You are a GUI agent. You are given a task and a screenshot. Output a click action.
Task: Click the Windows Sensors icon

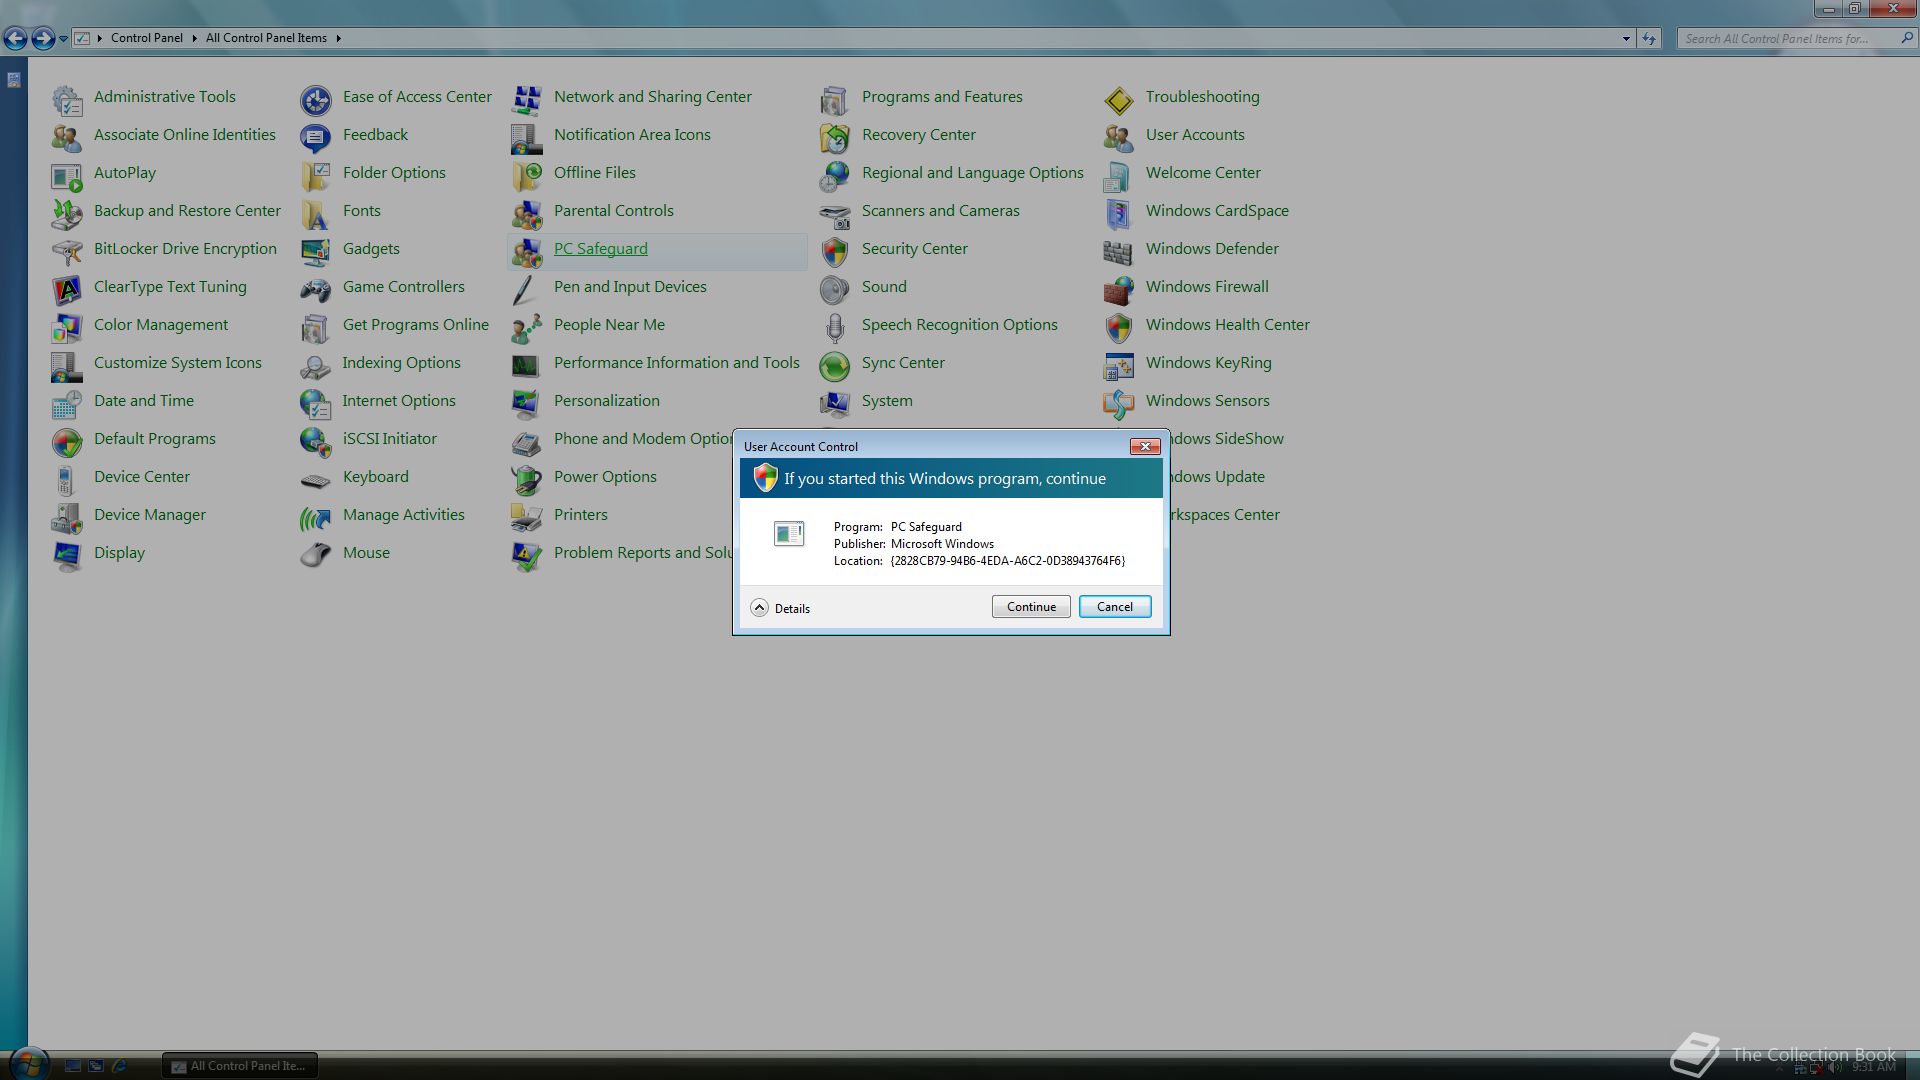pyautogui.click(x=1119, y=403)
